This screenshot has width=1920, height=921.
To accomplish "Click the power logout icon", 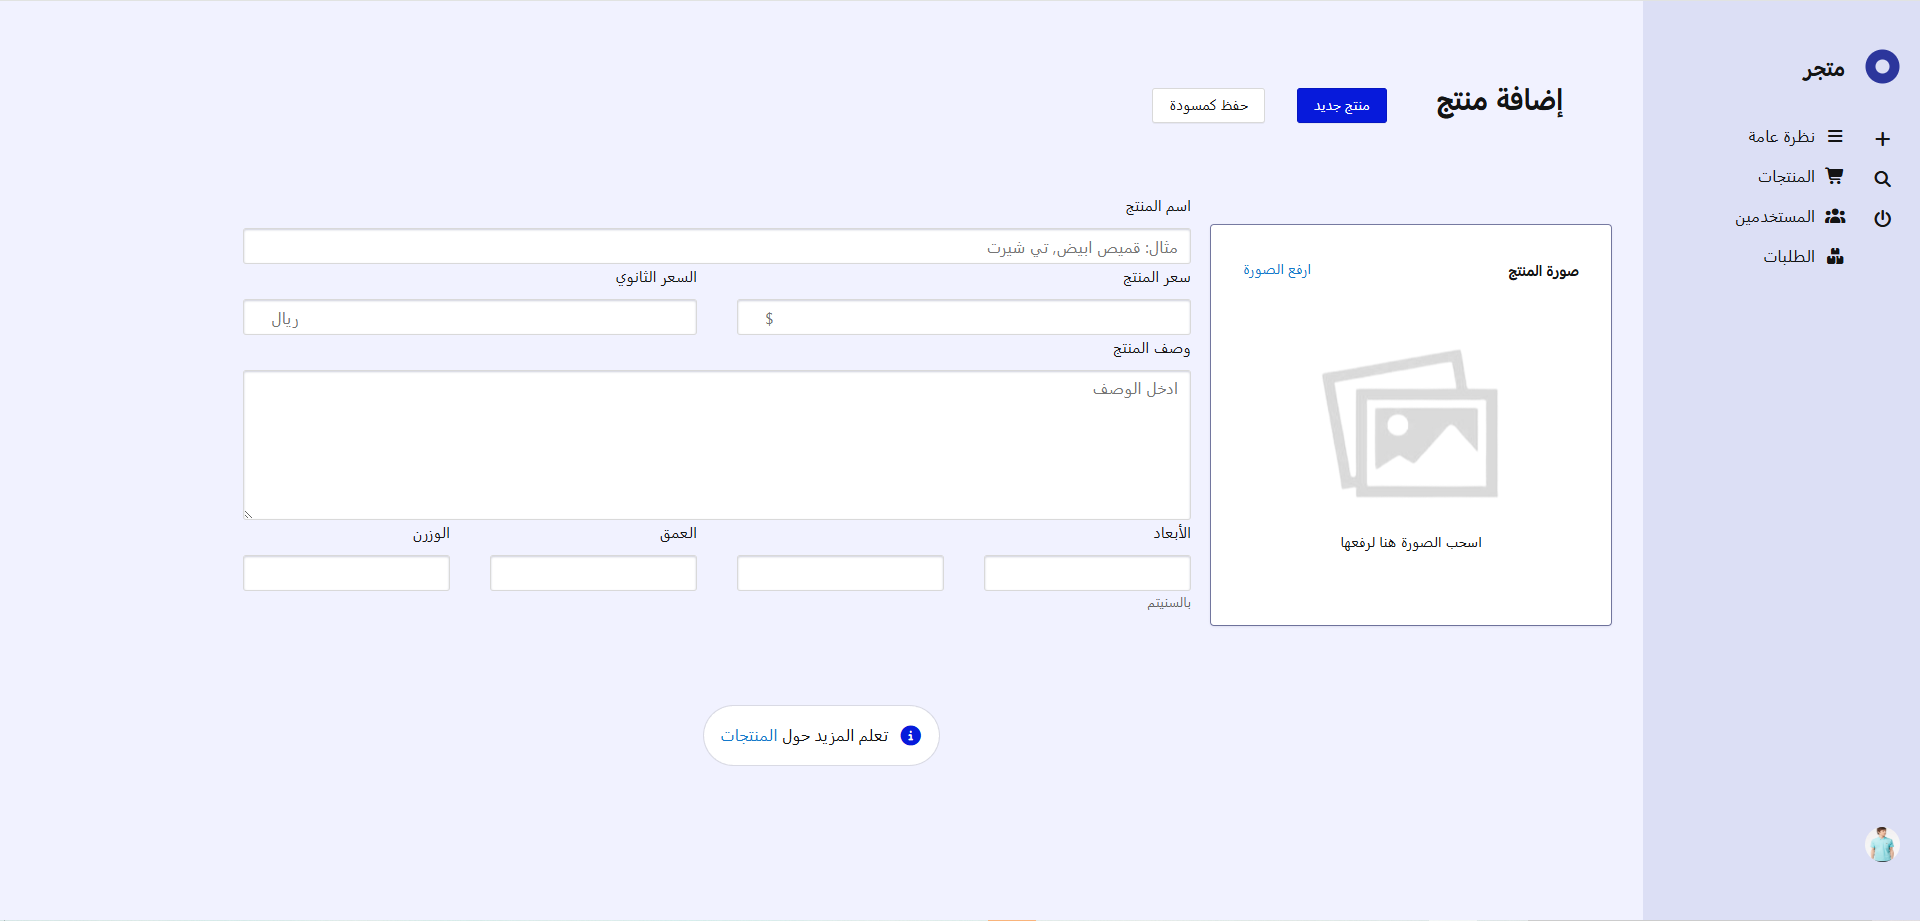I will pos(1882,218).
